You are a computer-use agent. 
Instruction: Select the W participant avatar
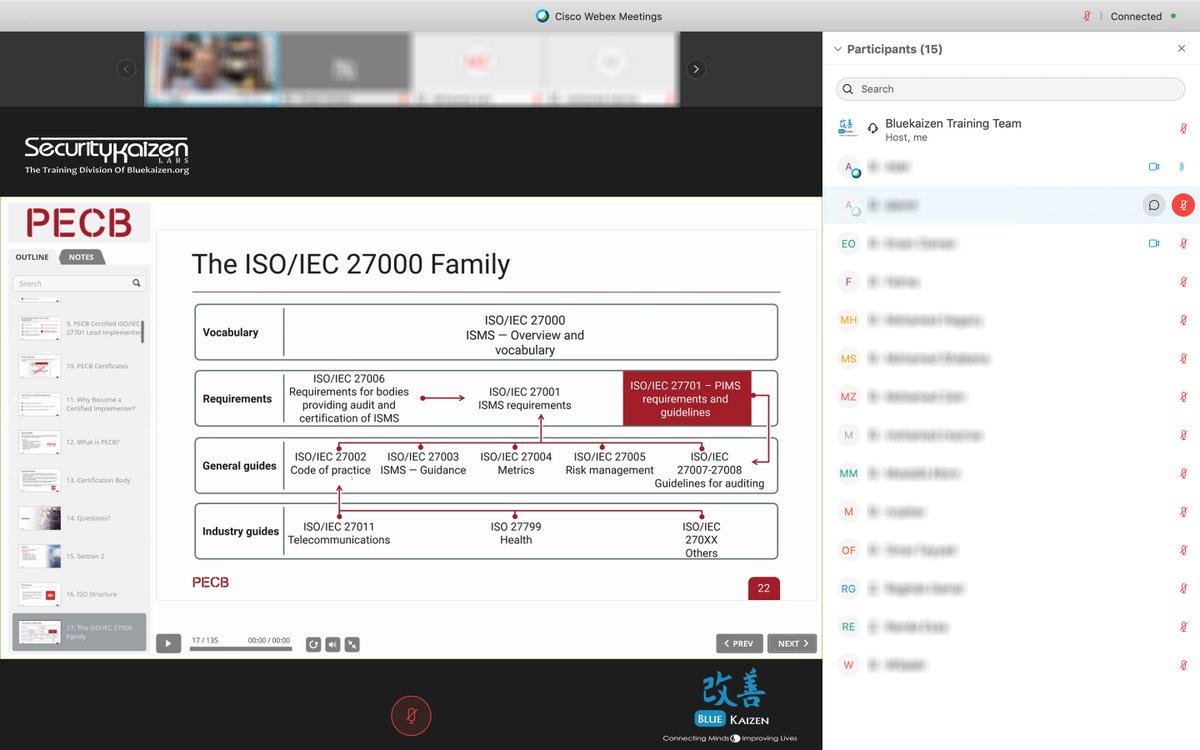coord(848,665)
